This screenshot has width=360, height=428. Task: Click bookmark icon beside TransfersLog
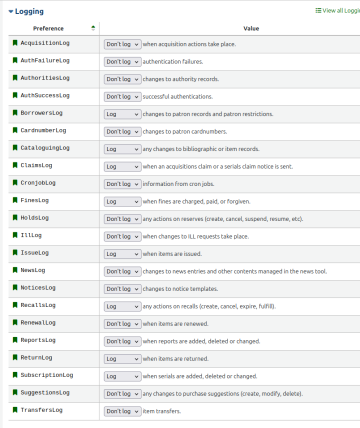click(15, 410)
